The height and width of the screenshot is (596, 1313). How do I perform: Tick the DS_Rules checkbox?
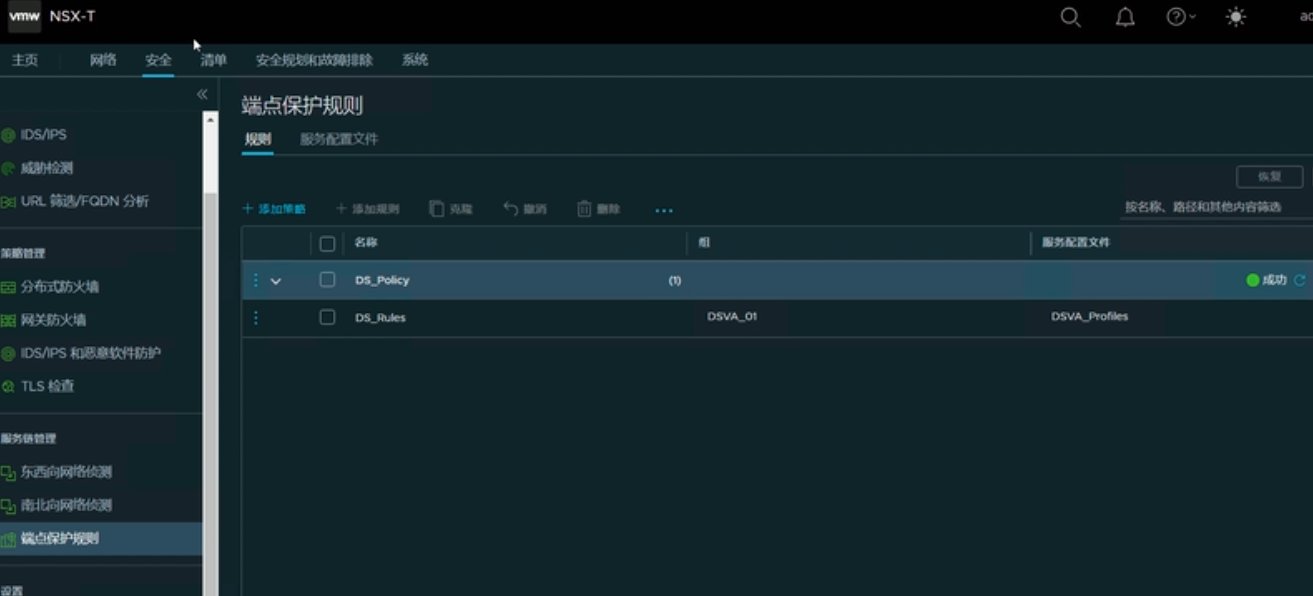[x=327, y=317]
